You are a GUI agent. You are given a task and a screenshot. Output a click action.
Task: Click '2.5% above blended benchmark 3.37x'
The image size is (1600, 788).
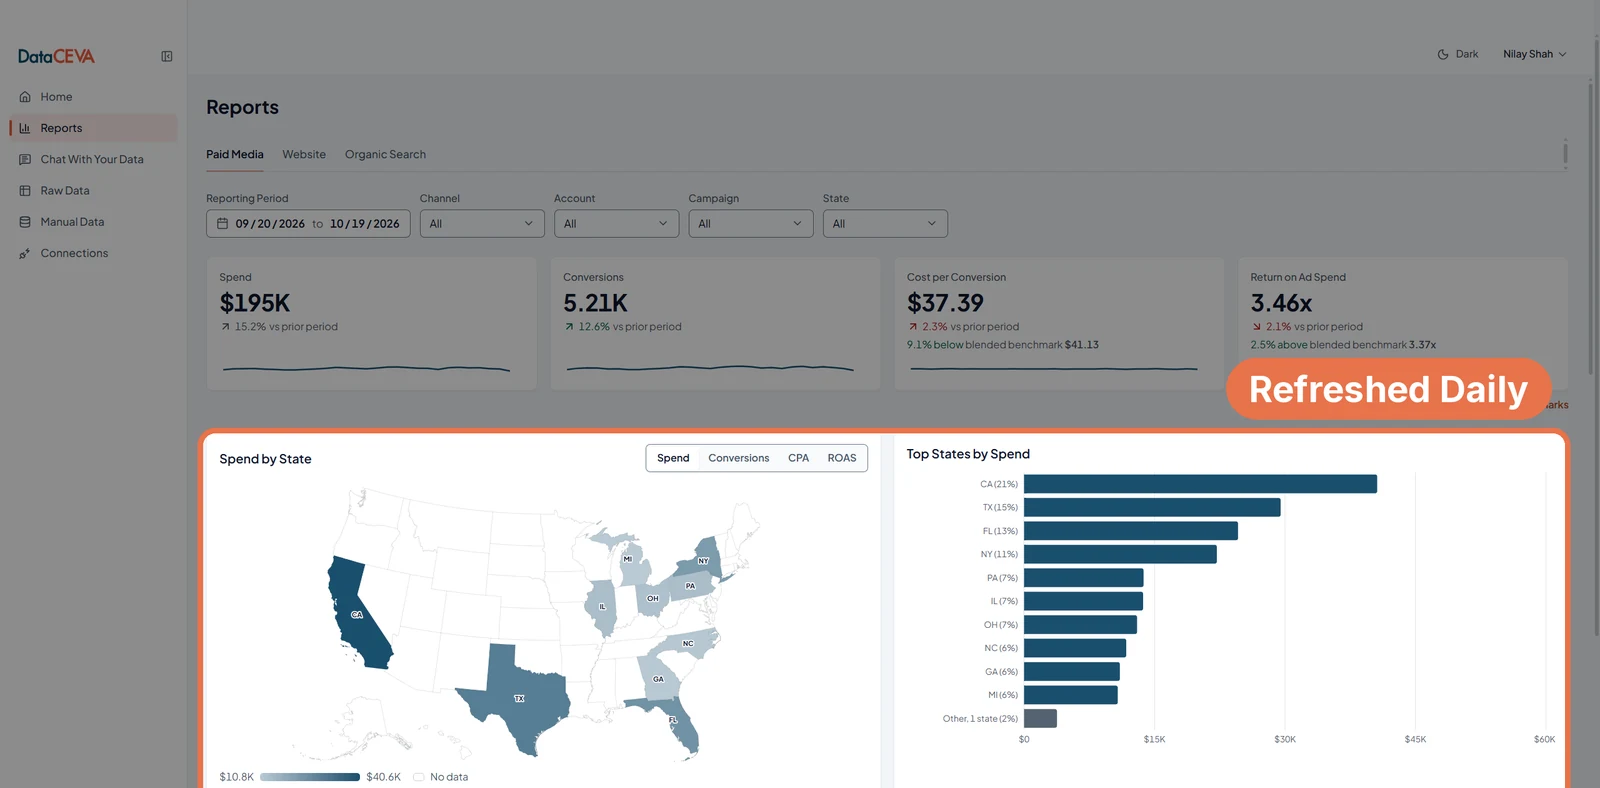[x=1343, y=345]
